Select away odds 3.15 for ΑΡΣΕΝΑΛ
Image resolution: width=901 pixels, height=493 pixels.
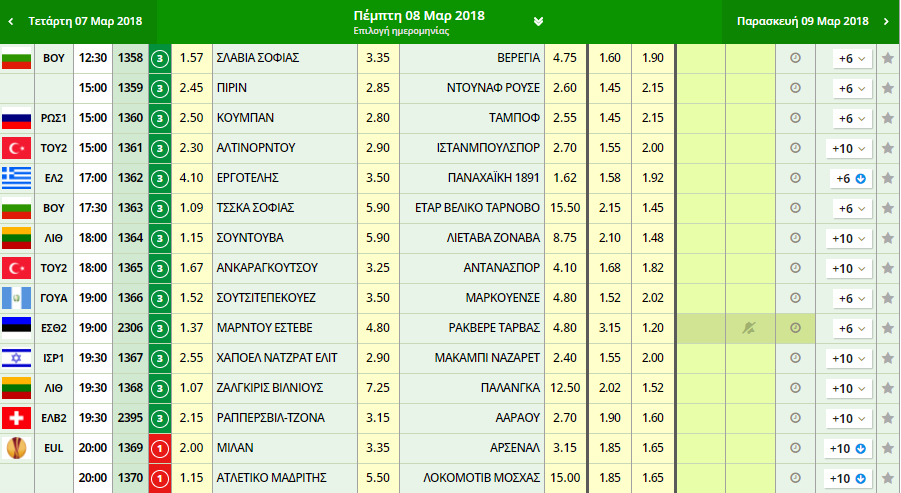coord(564,448)
